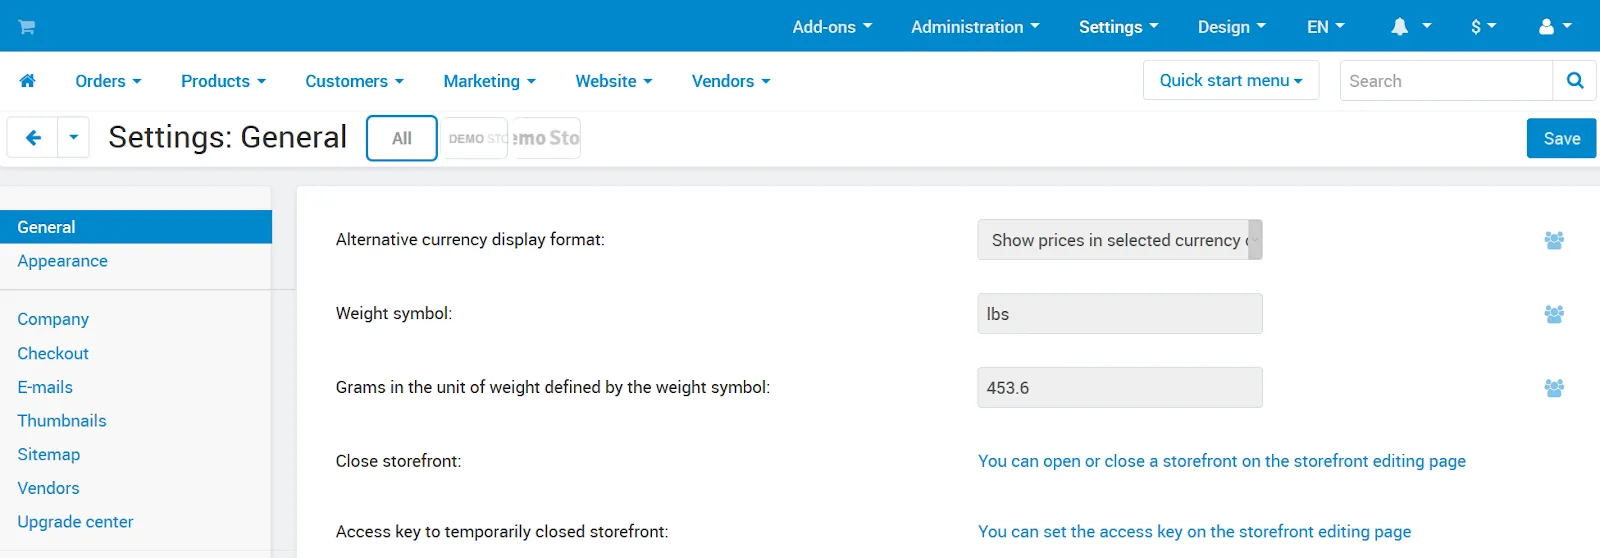This screenshot has width=1600, height=558.
Task: Open the Add-ons menu
Action: click(x=832, y=27)
